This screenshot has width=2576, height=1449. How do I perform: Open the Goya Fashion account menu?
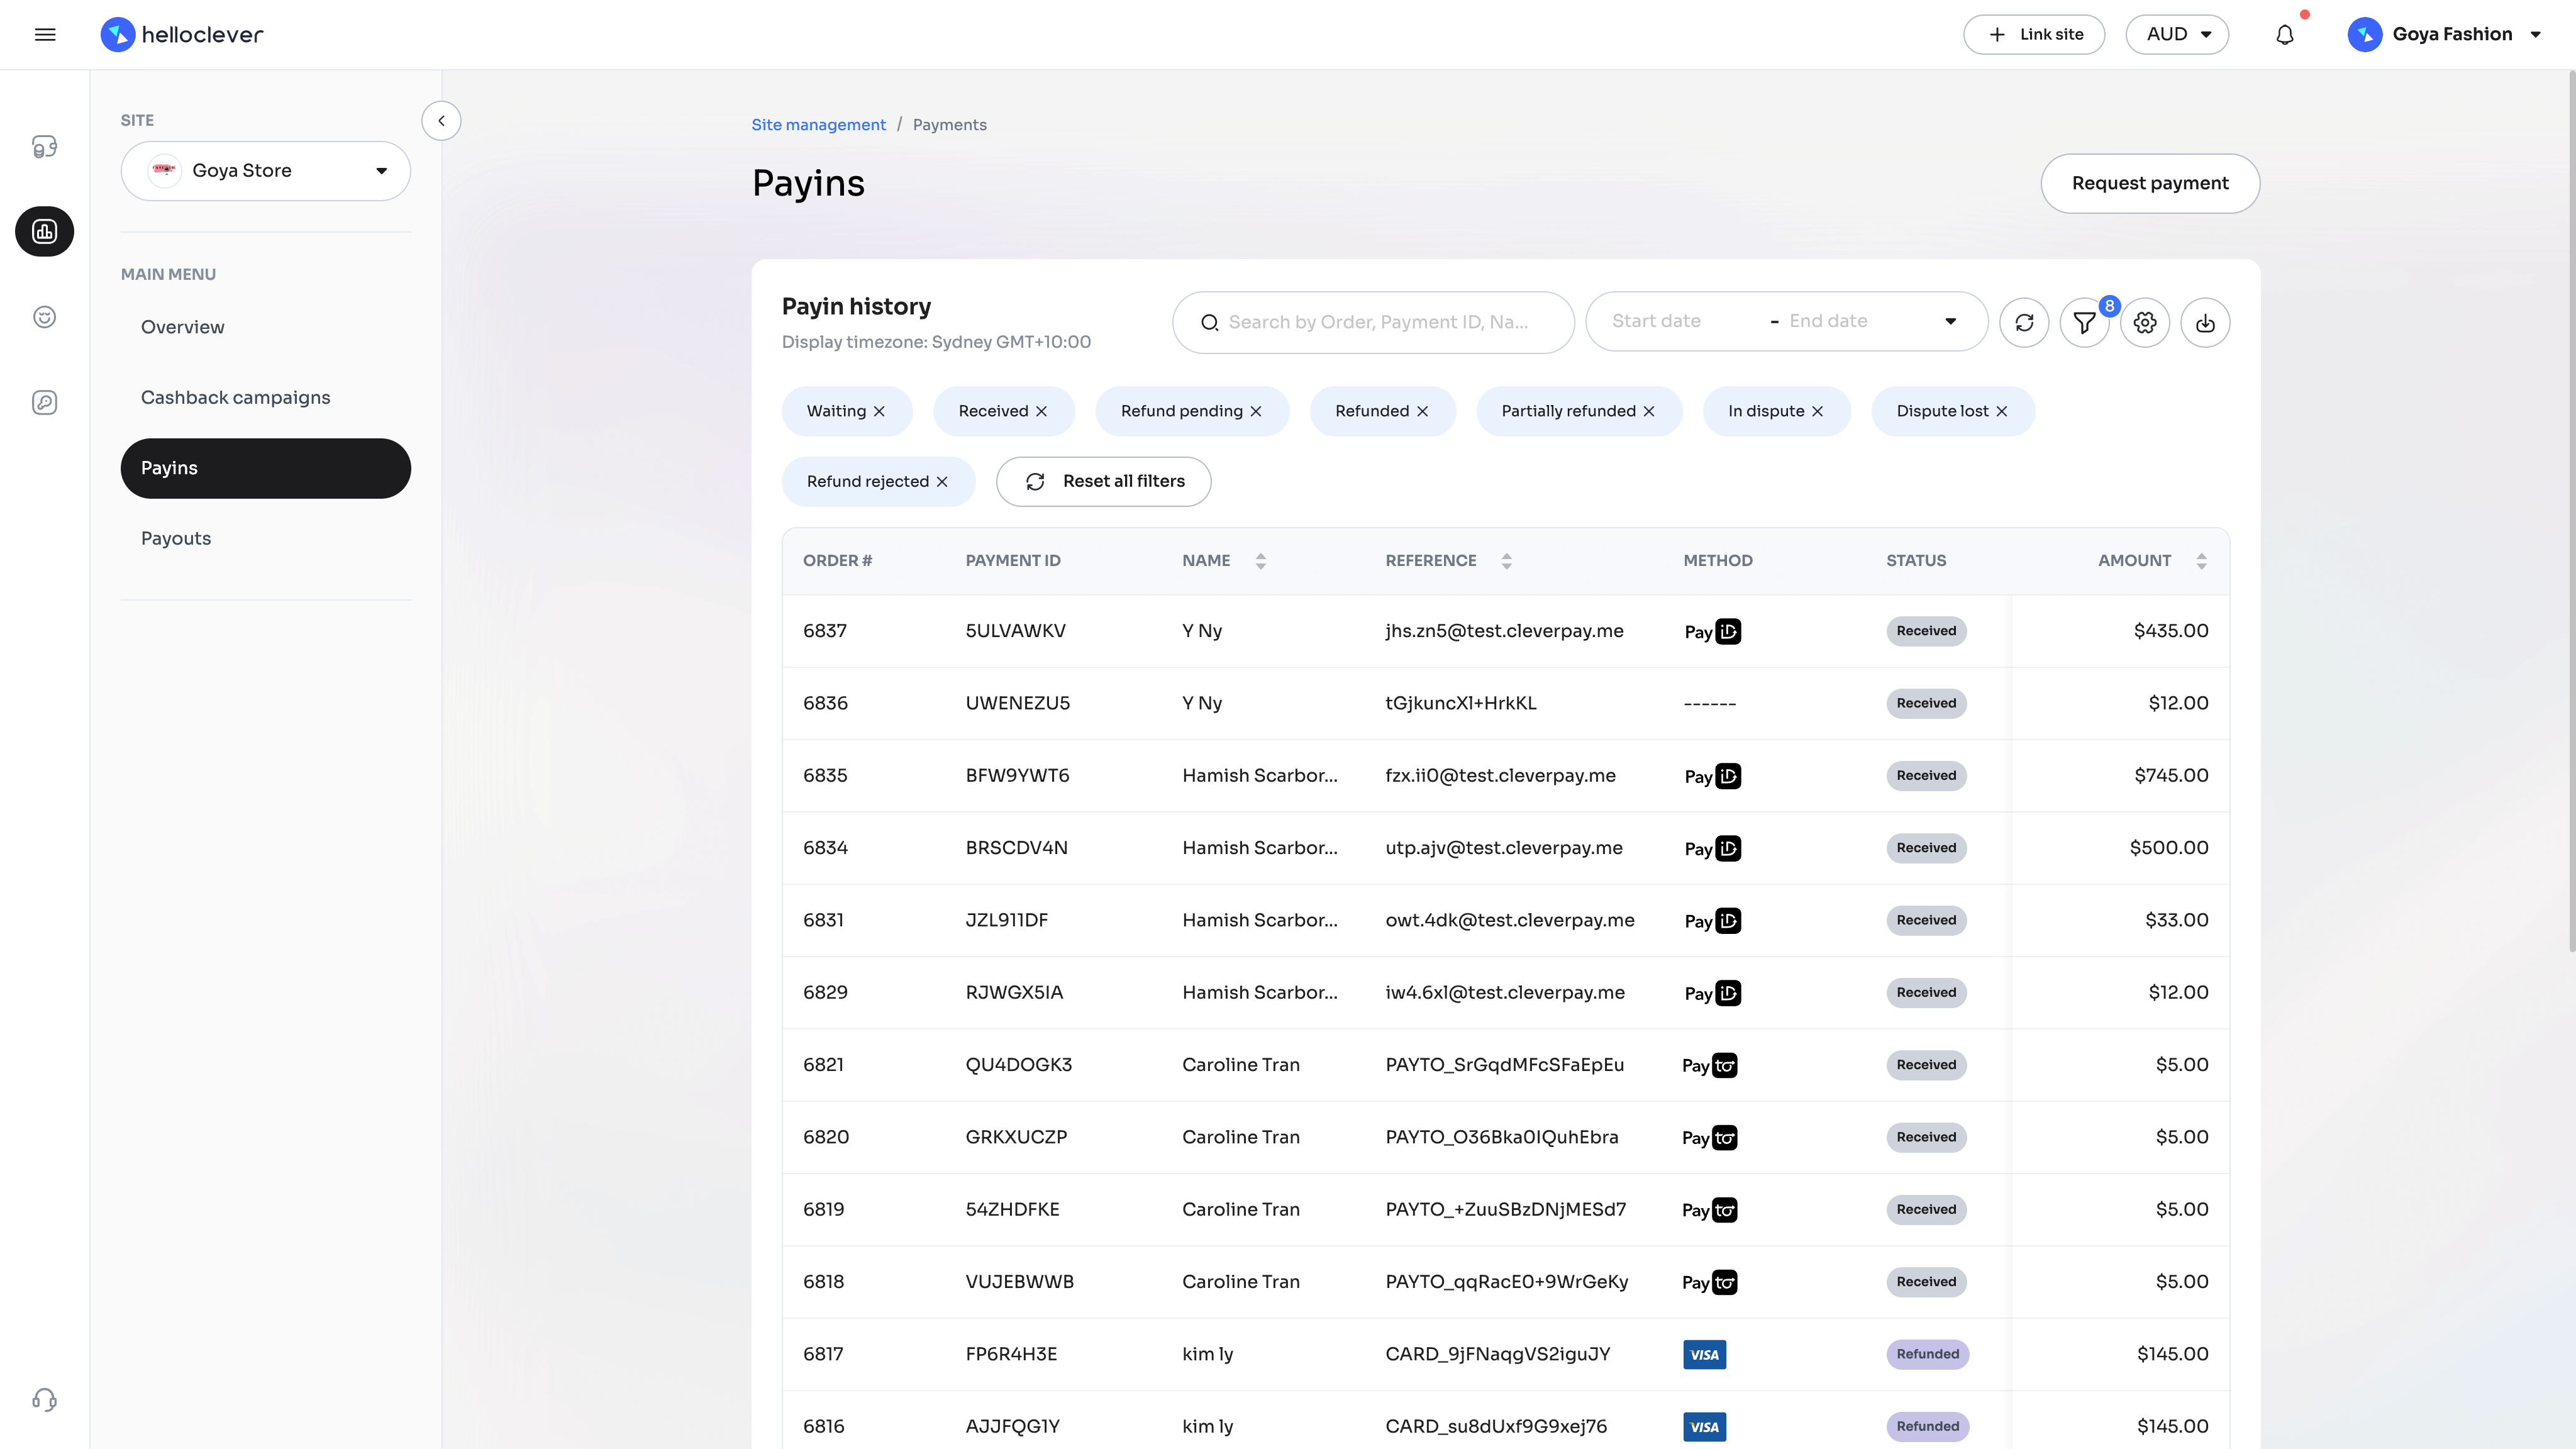coord(2445,35)
